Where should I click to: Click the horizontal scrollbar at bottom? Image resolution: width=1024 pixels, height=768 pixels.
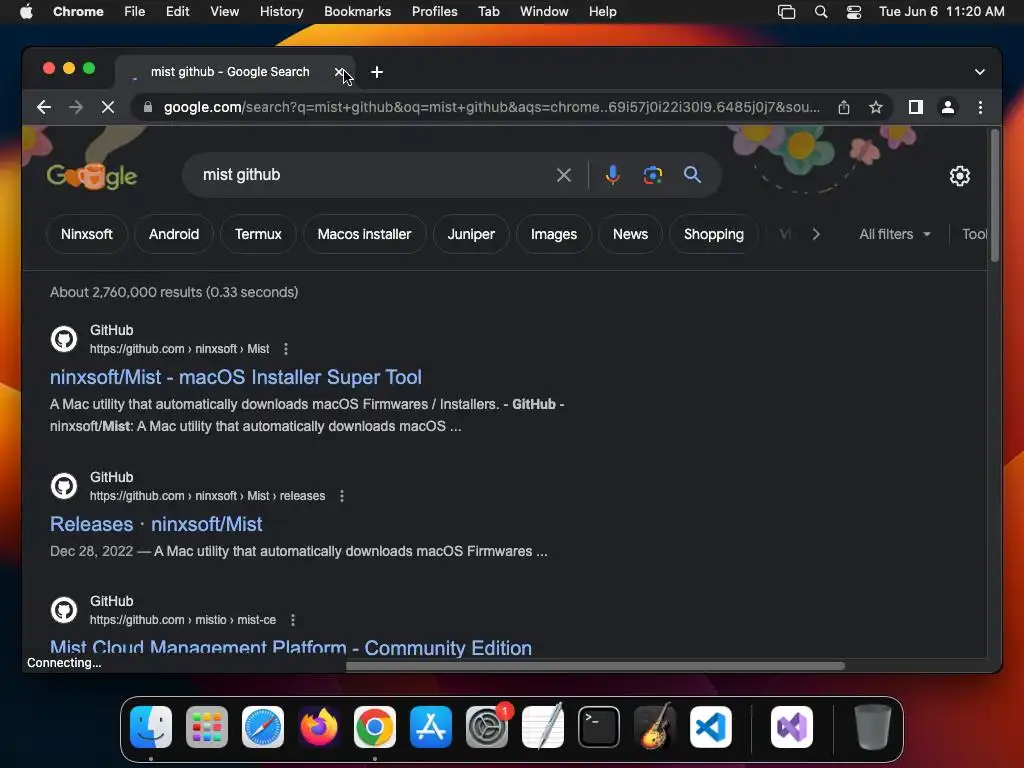[x=595, y=665]
